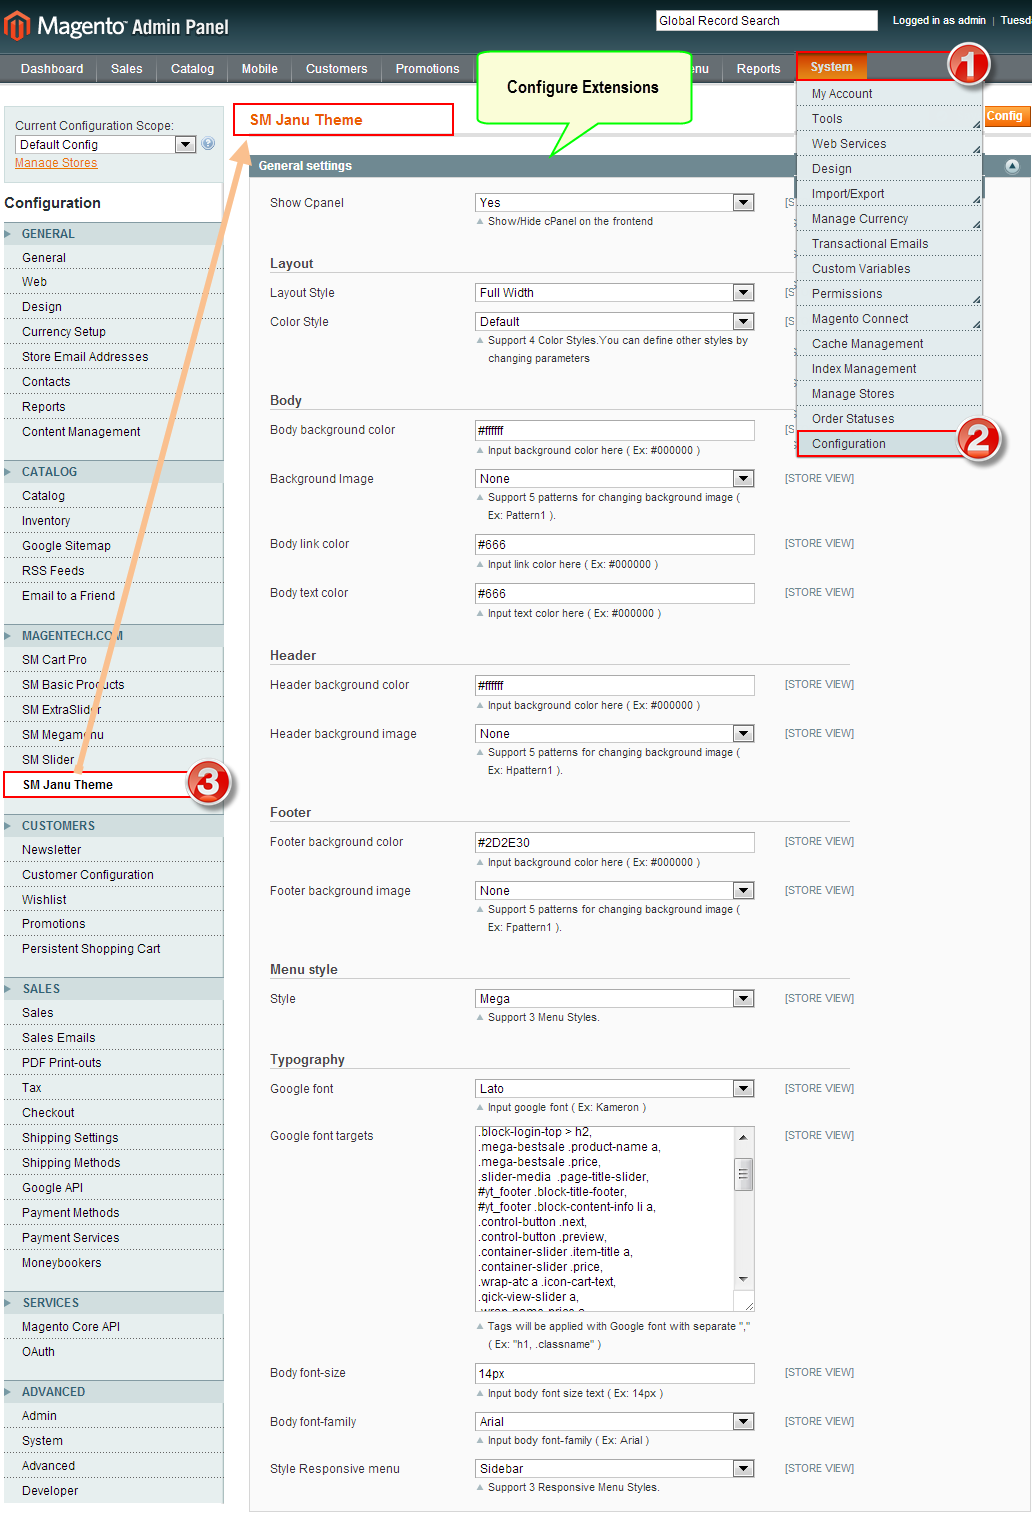Image resolution: width=1032 pixels, height=1513 pixels.
Task: Open the Menu style Style dropdown
Action: pos(614,999)
